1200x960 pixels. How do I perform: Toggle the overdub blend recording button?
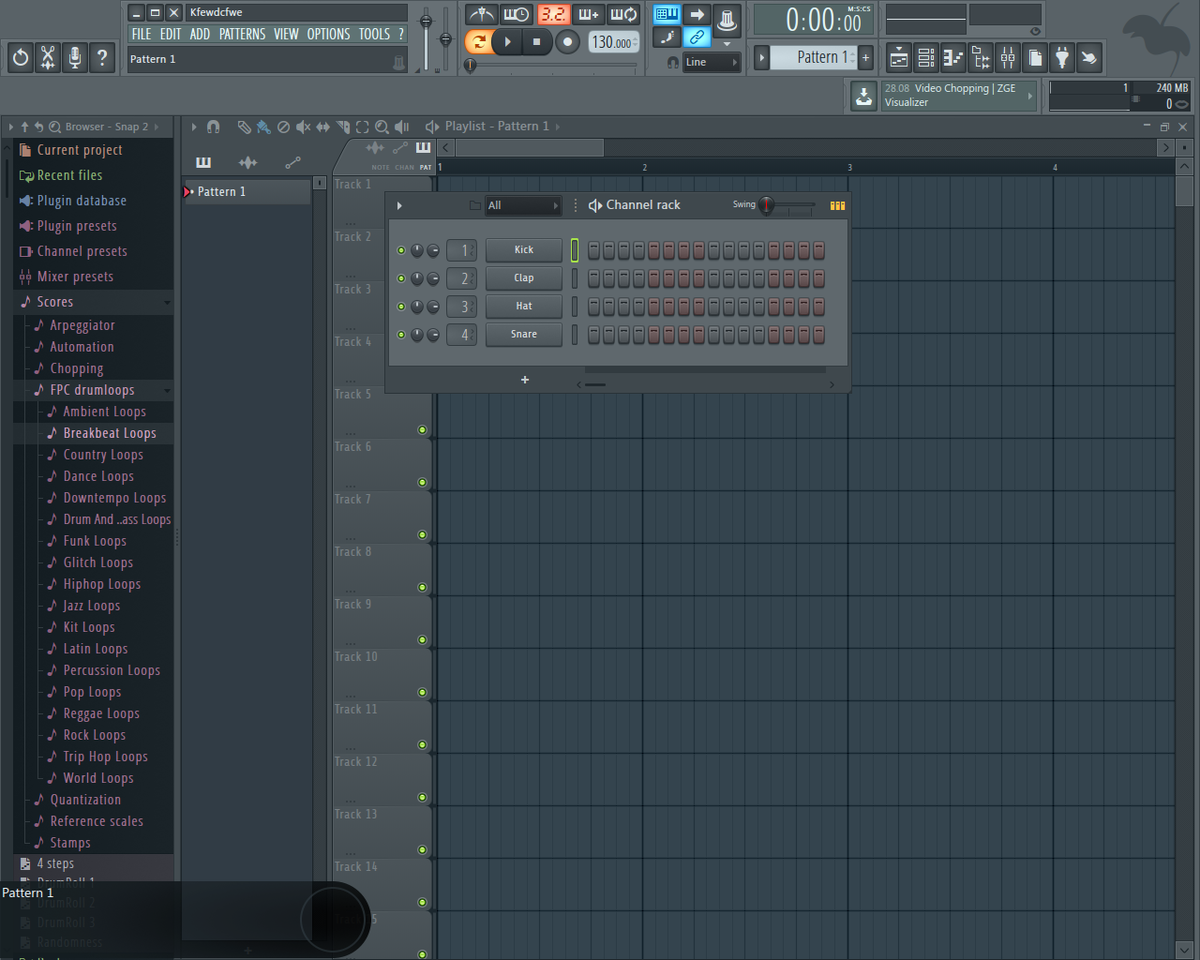tap(588, 15)
